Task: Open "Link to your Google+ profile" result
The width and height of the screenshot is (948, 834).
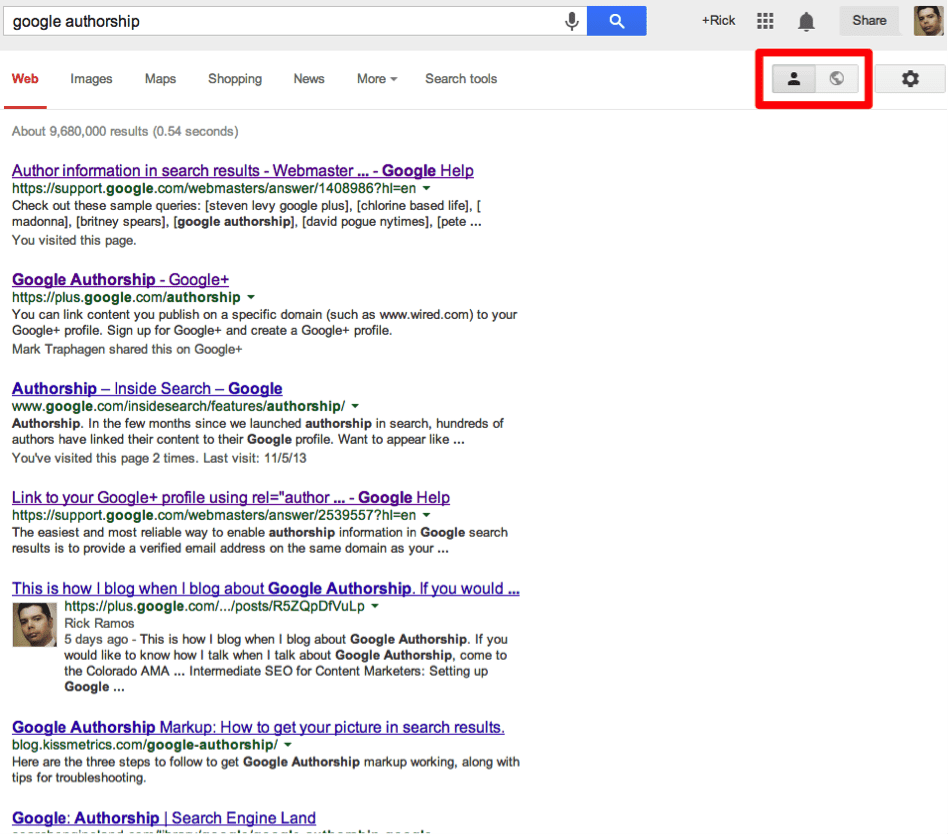Action: (x=231, y=497)
